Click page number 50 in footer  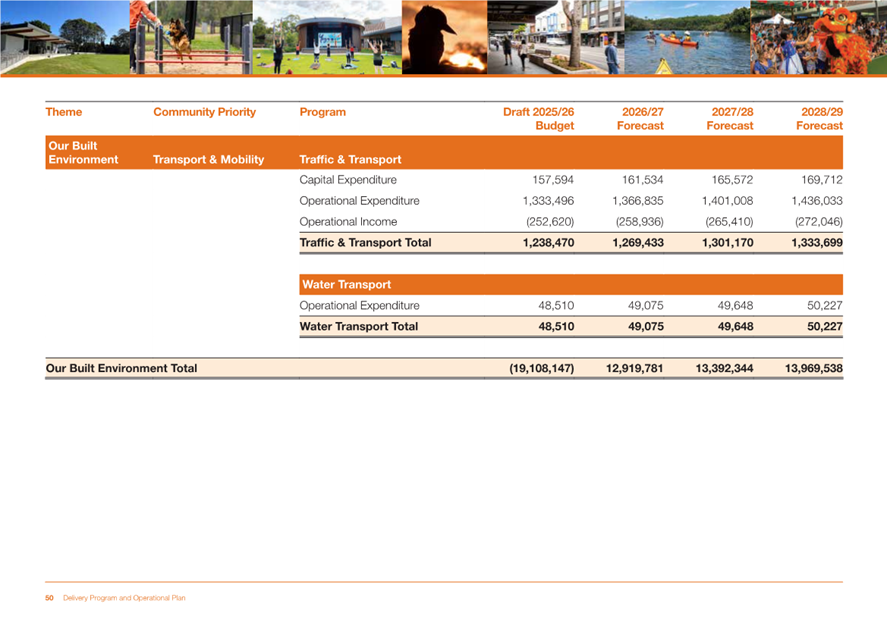(x=49, y=598)
